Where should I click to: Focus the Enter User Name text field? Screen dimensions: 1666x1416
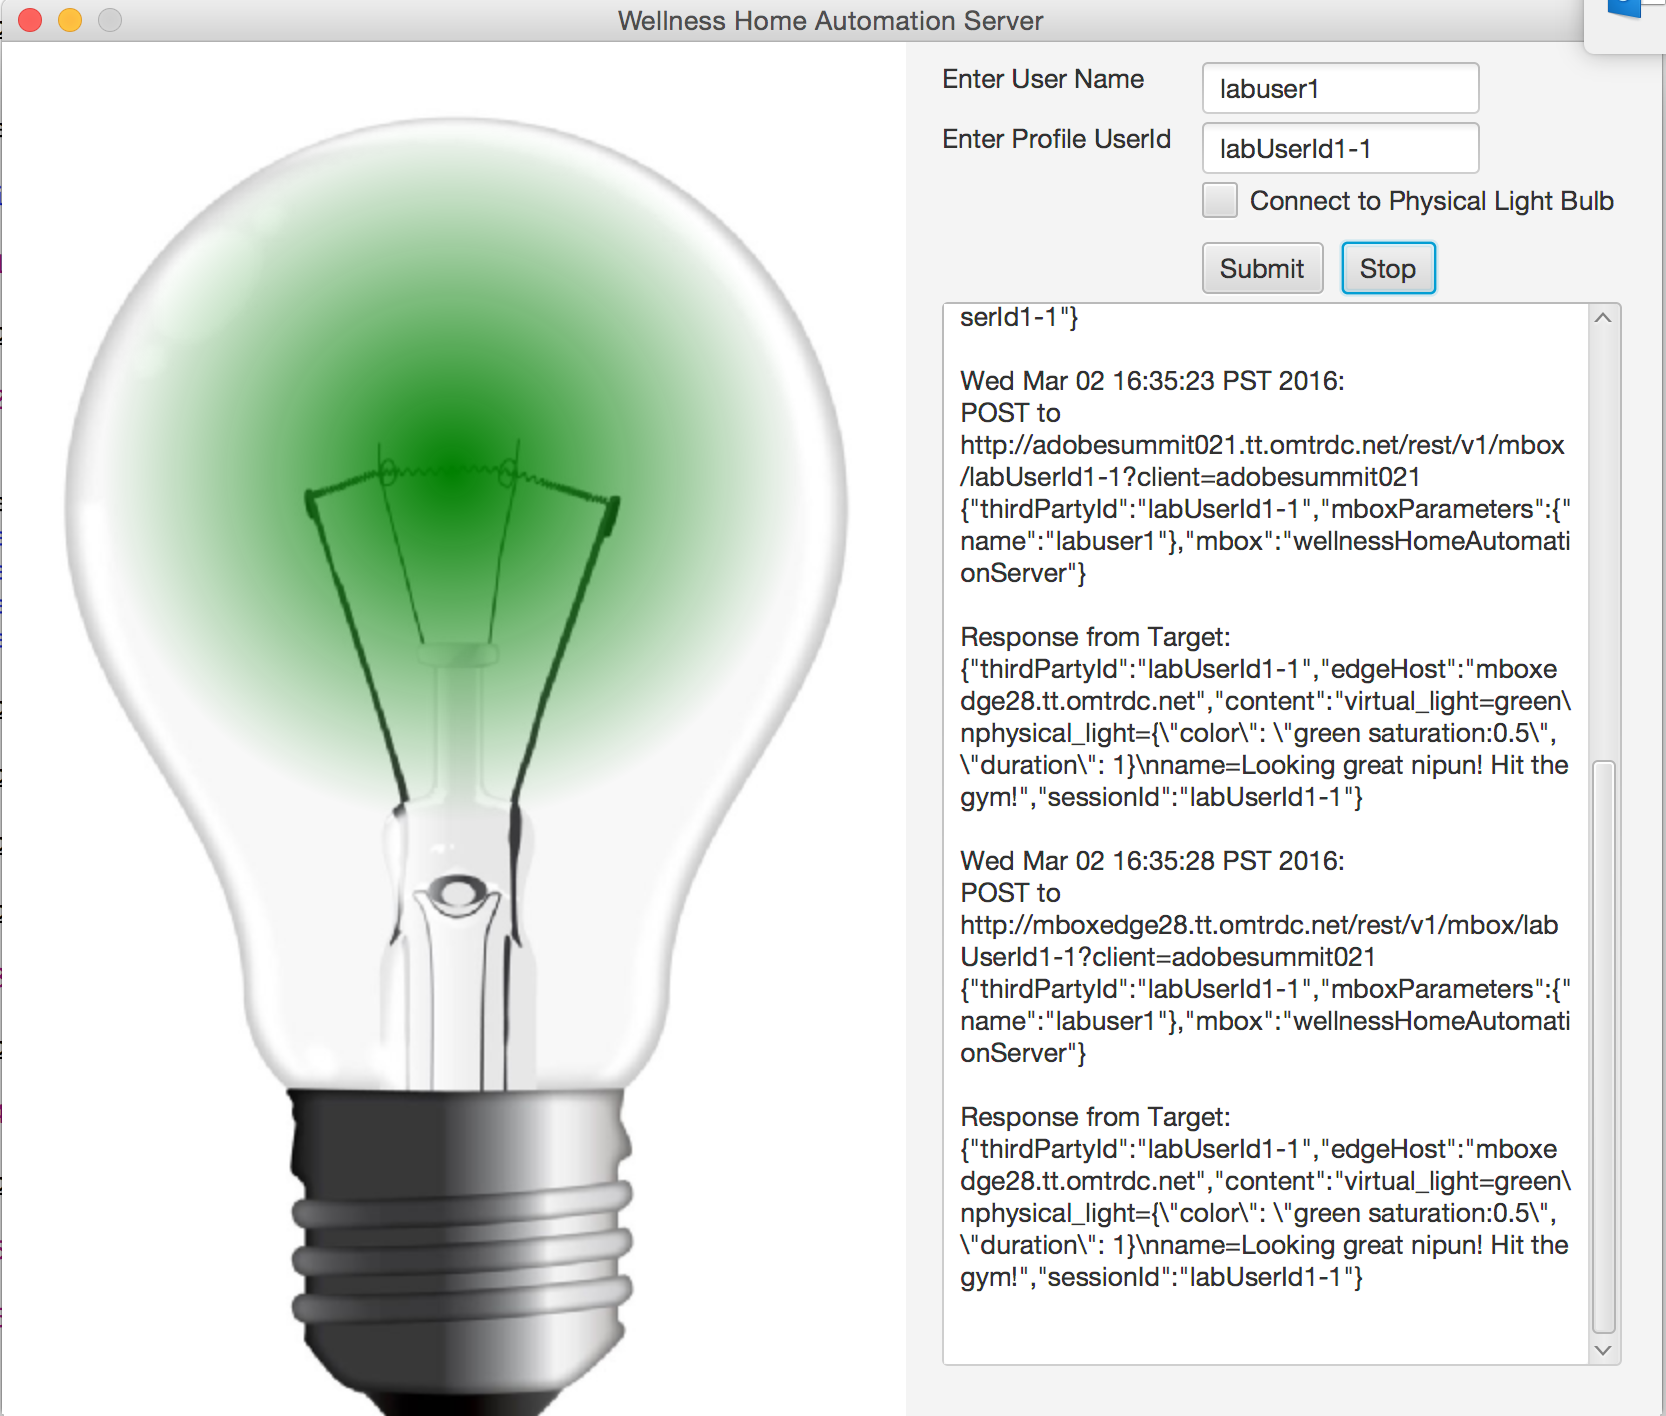tap(1339, 89)
